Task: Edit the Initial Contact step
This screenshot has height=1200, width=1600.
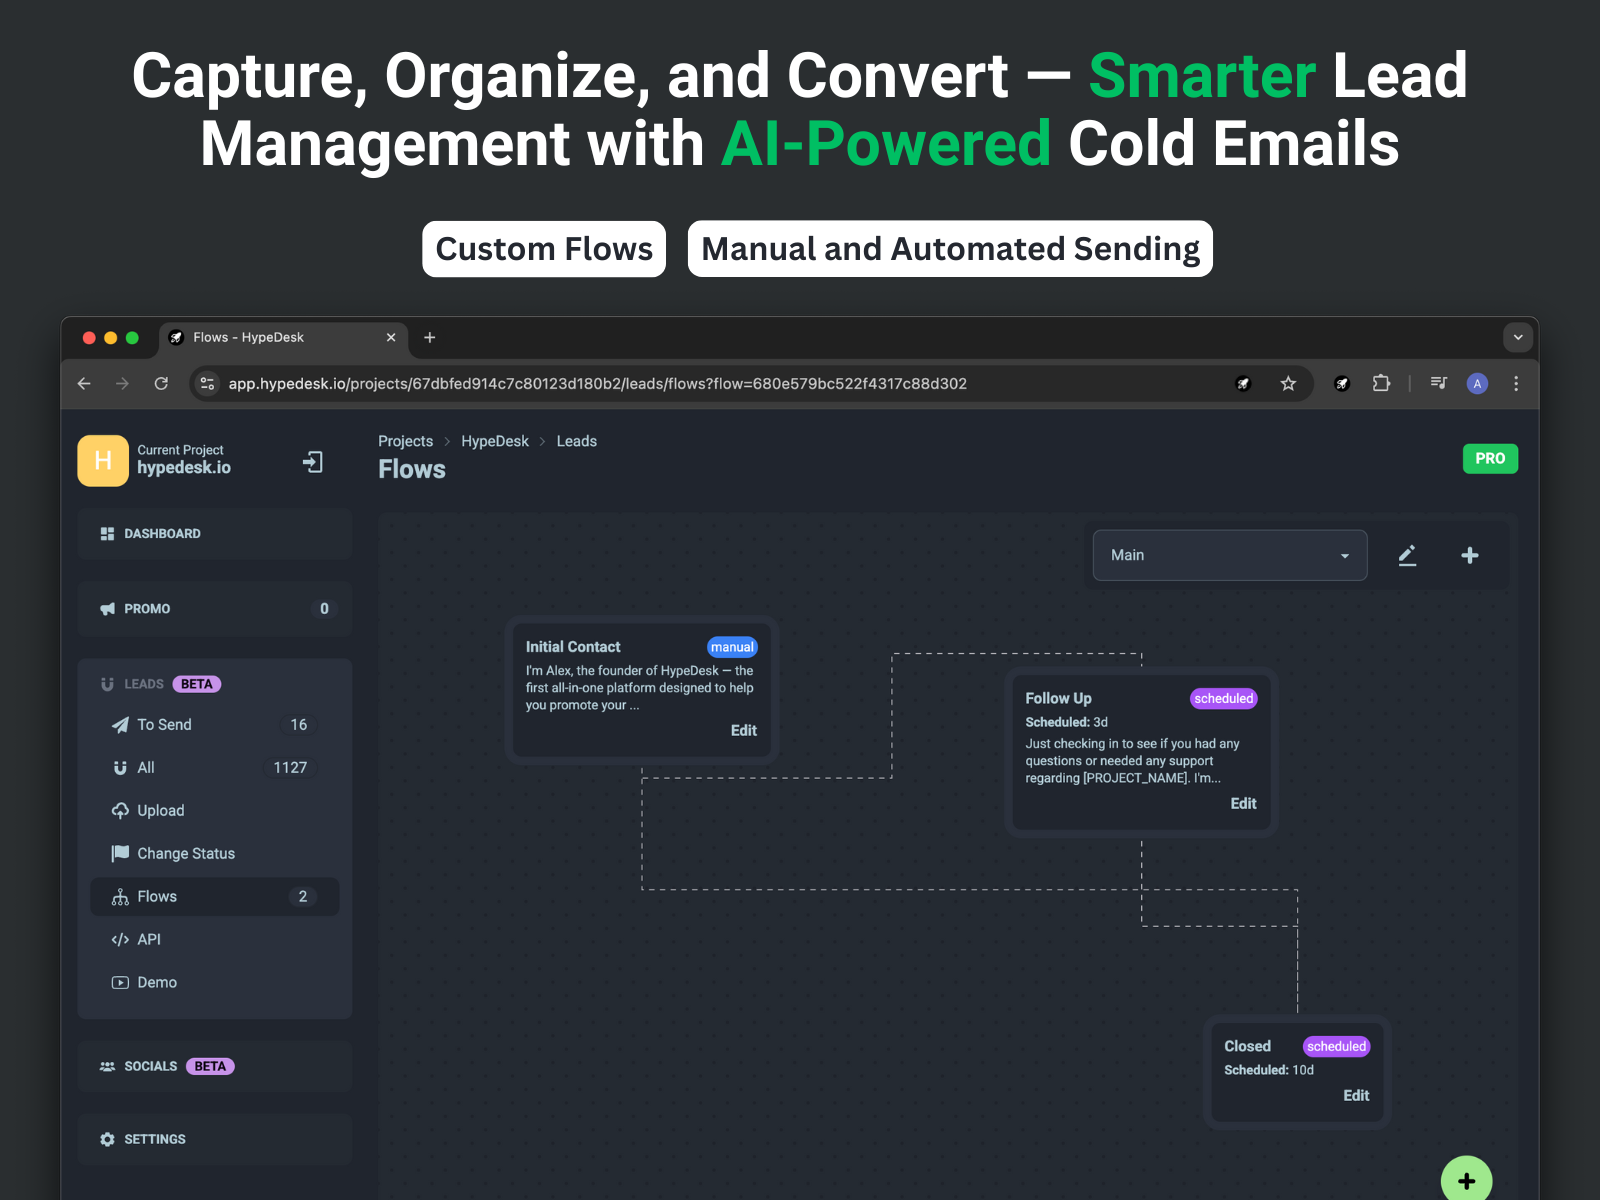Action: (743, 731)
